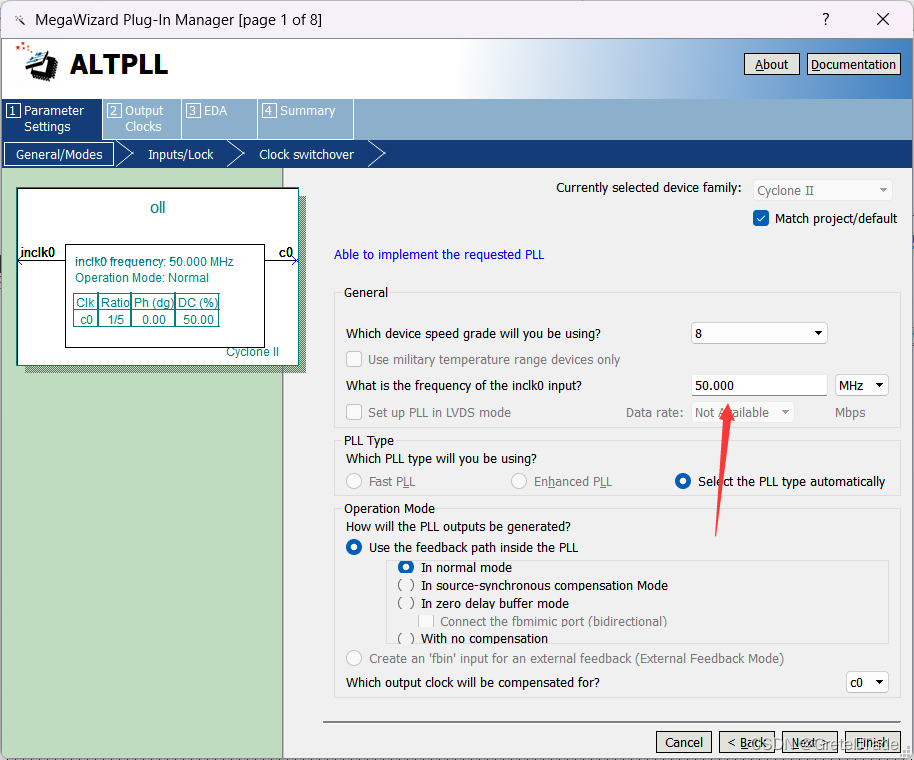Open the Documentation button

click(x=853, y=64)
